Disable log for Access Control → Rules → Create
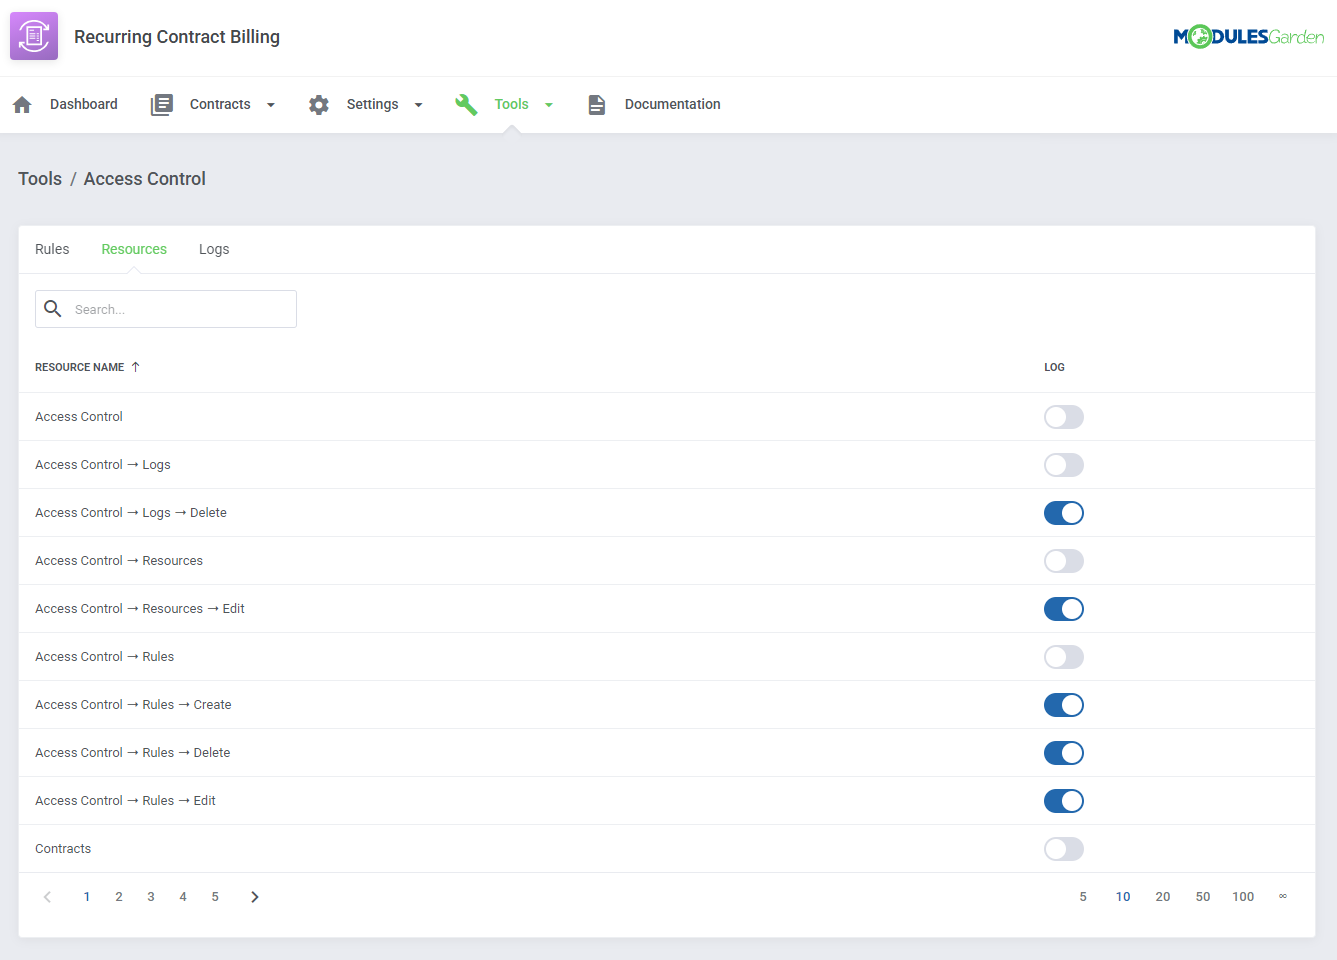Screen dimensions: 1337x960 [x=1064, y=705]
